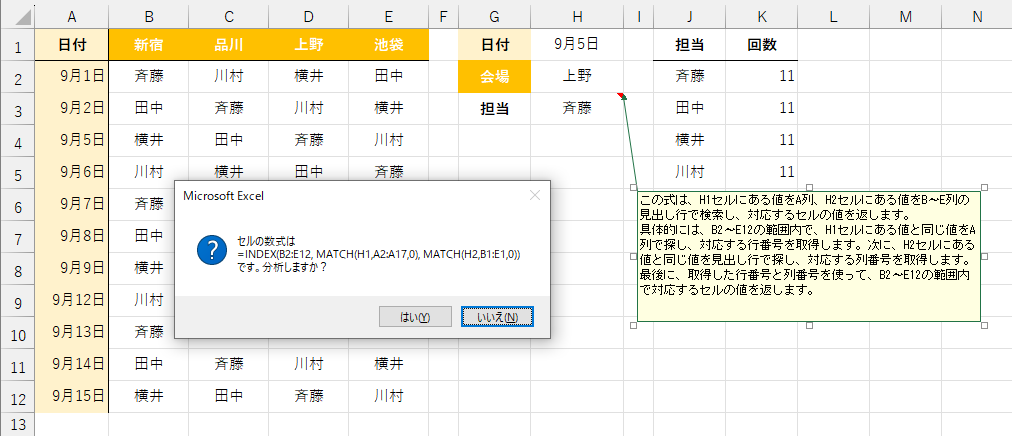Select cell E12 showing 川村

(389, 396)
